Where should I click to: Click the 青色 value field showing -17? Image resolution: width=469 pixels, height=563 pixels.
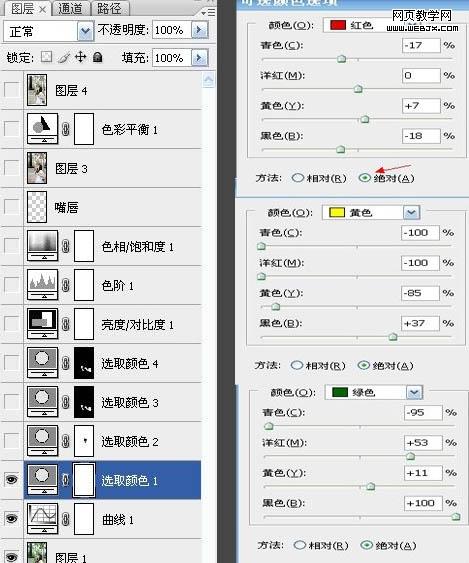pos(421,45)
